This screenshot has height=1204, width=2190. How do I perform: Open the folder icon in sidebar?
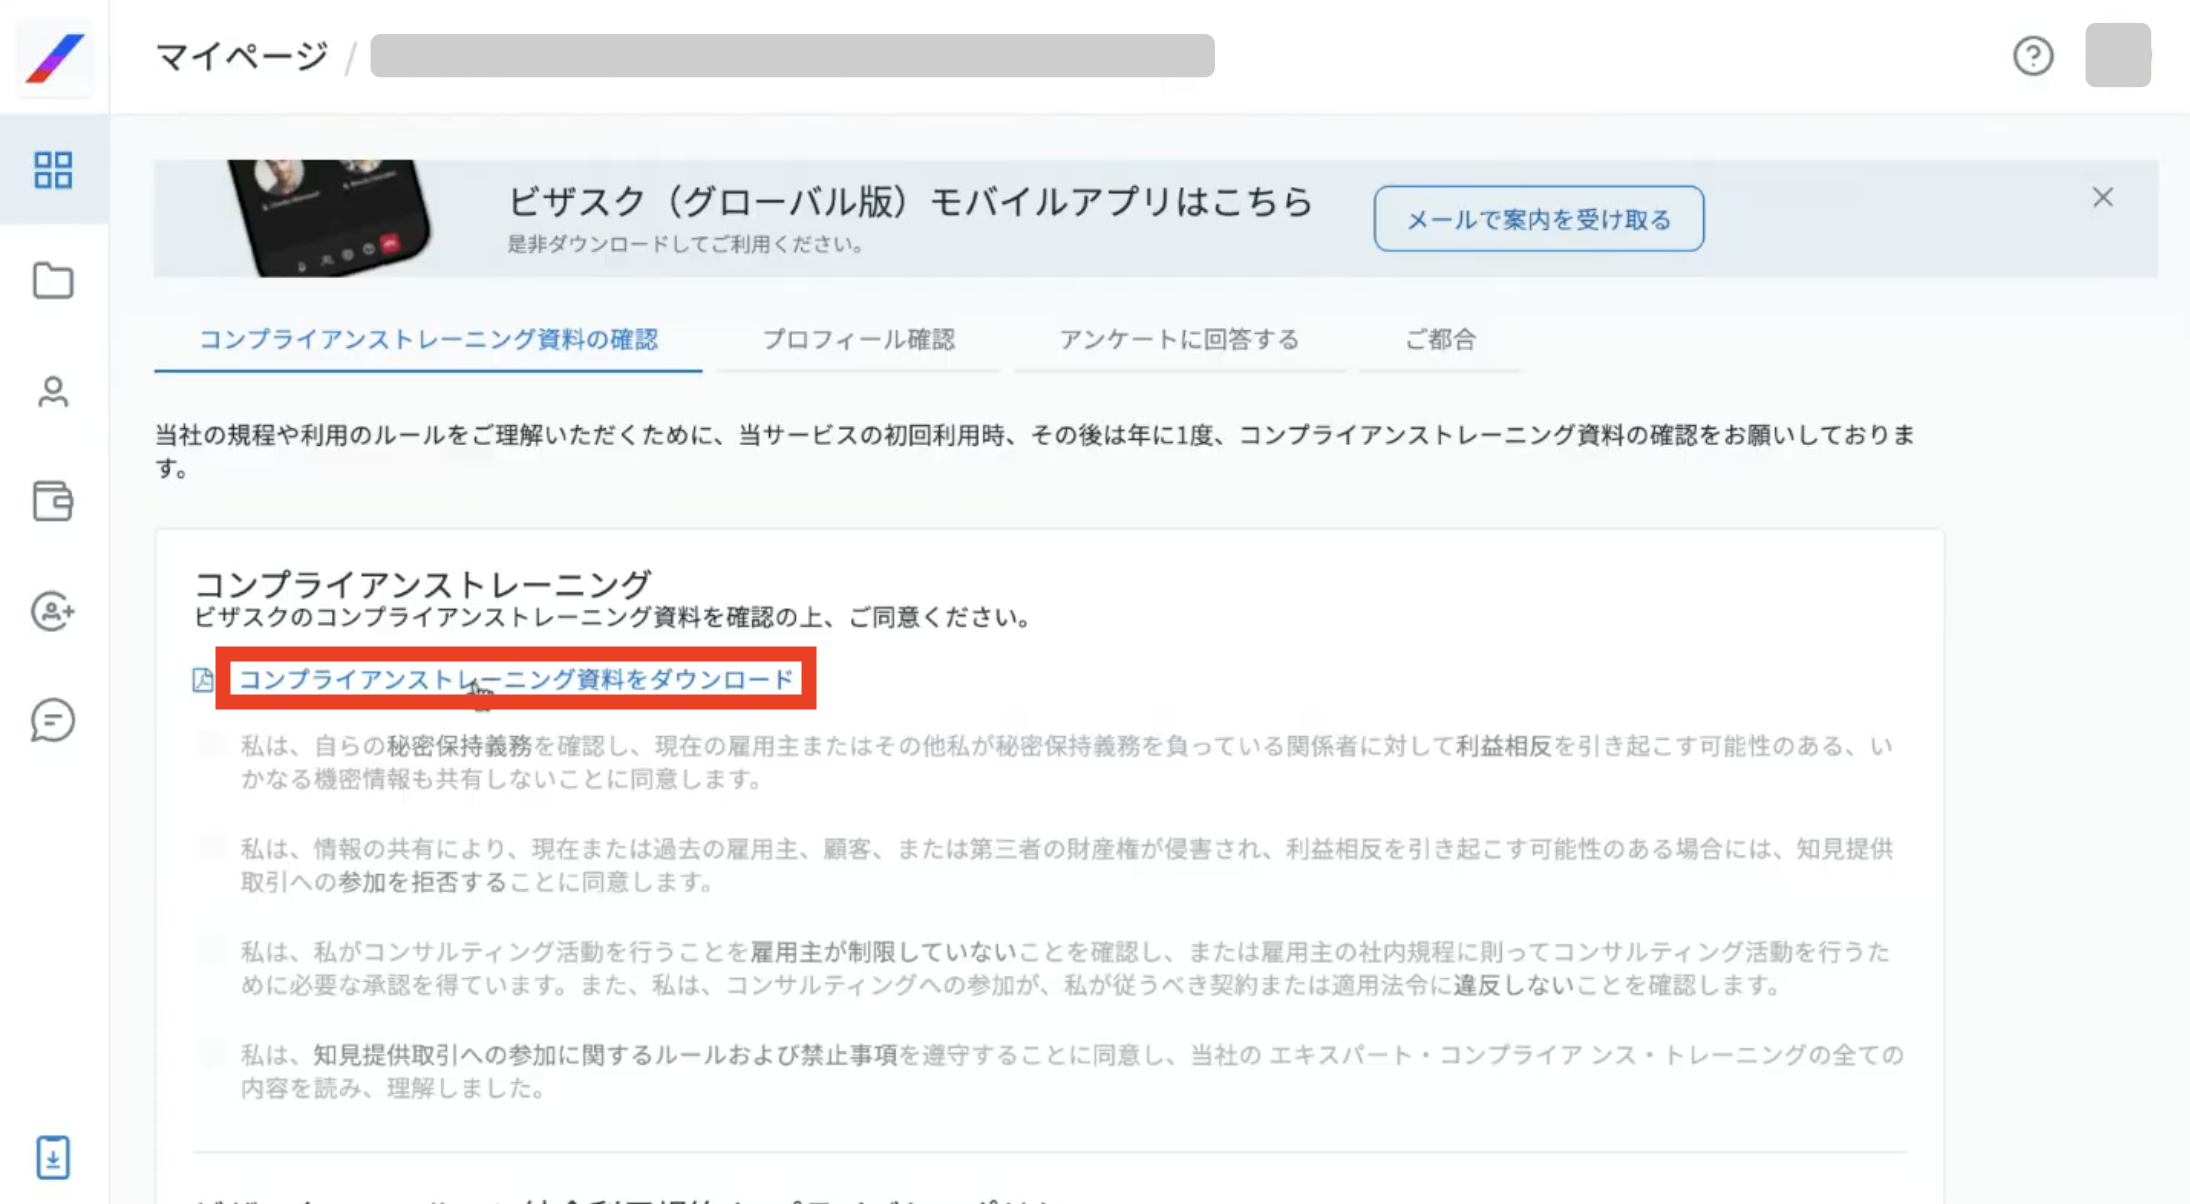(x=53, y=281)
